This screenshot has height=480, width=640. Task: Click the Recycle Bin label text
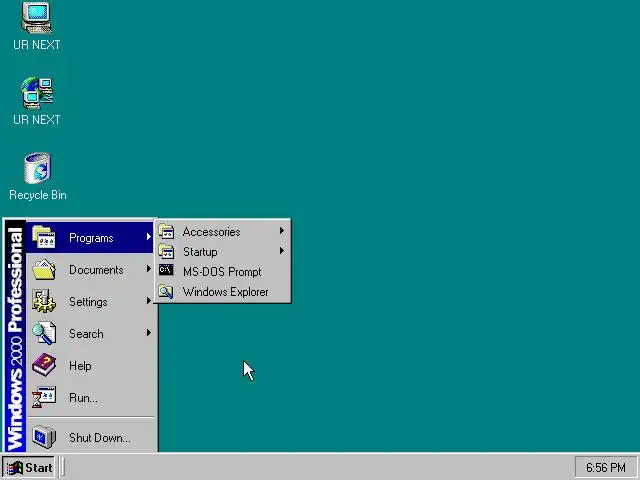pos(38,195)
